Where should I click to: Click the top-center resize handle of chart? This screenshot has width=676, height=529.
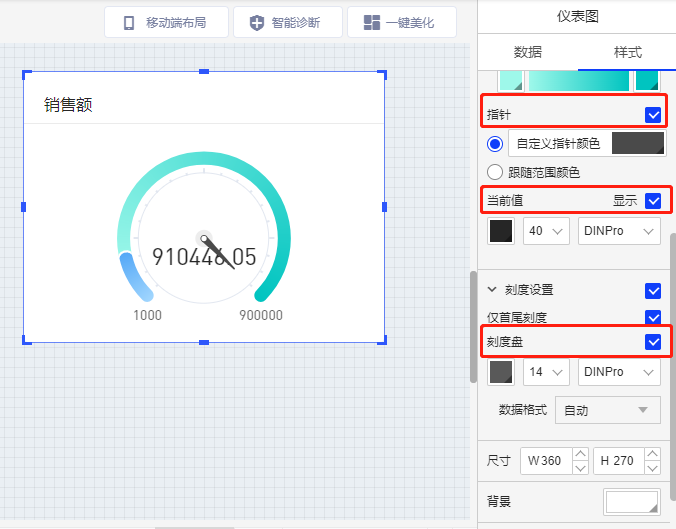click(204, 72)
